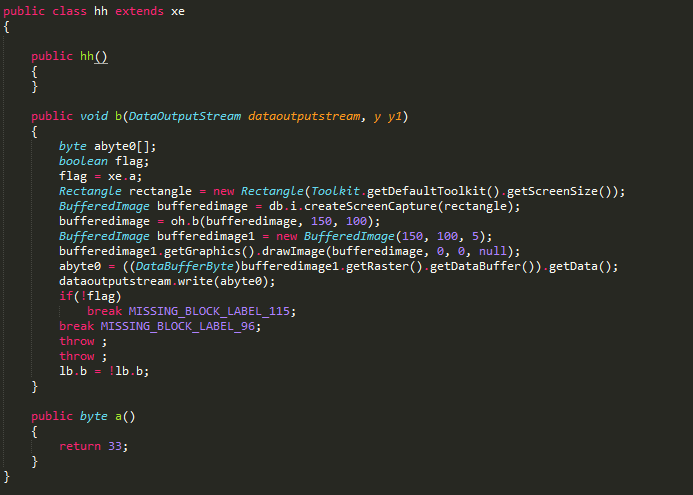The width and height of the screenshot is (693, 495).
Task: Click the 'lb.b = !lb.b;' statement
Action: (x=104, y=371)
